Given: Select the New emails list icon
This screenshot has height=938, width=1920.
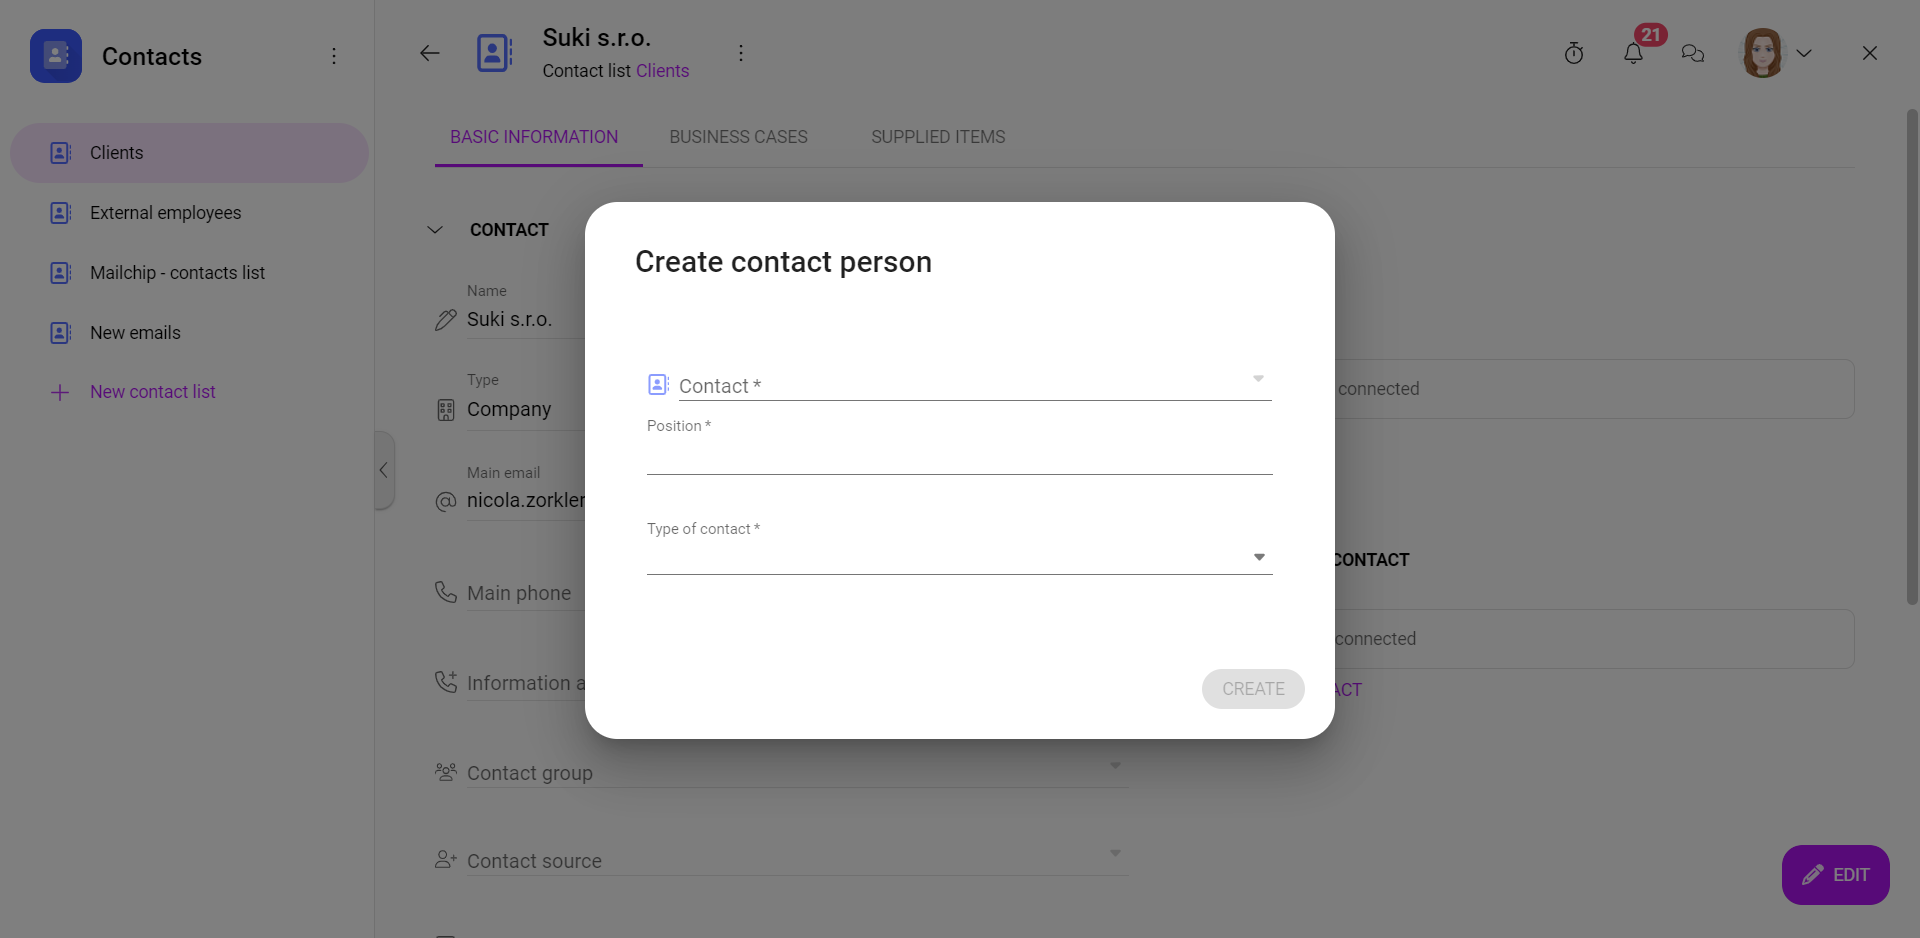Looking at the screenshot, I should (61, 332).
